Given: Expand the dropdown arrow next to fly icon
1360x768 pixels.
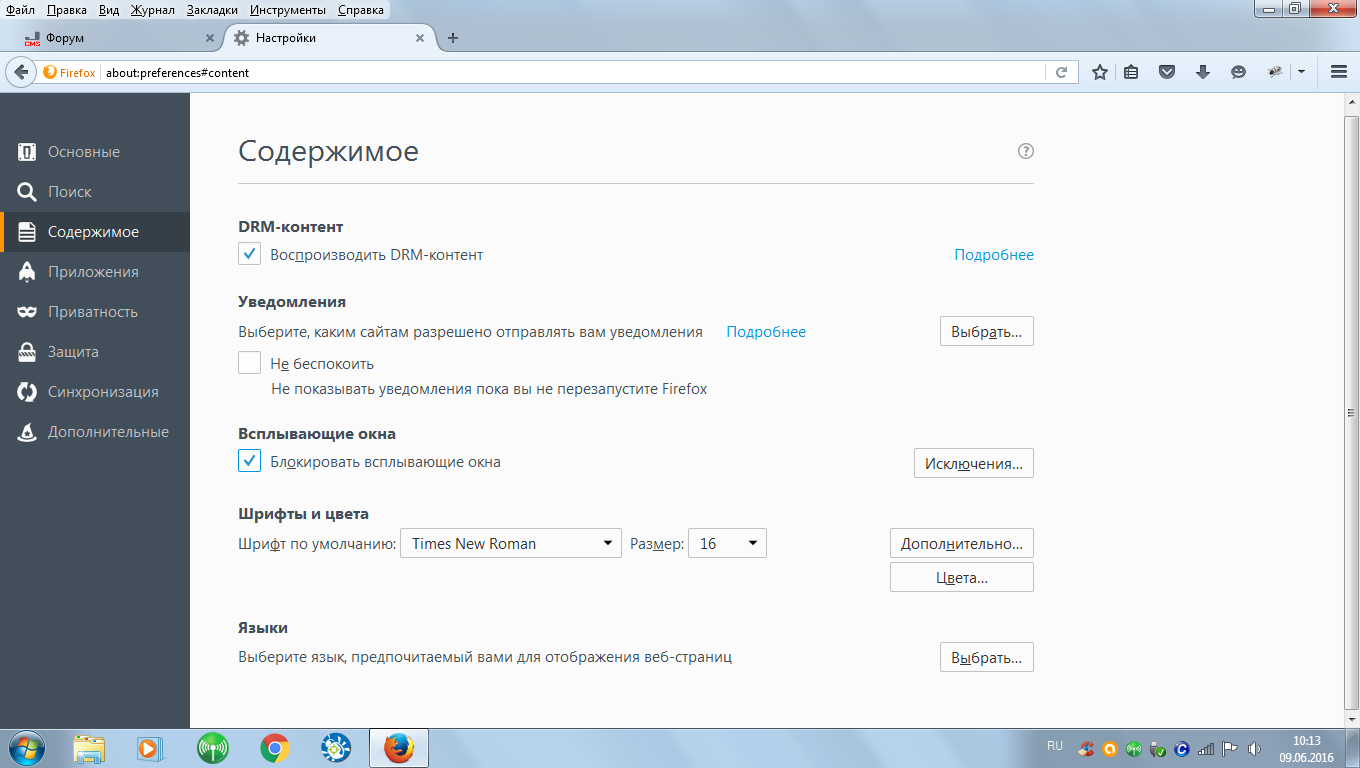Looking at the screenshot, I should click(x=1301, y=72).
